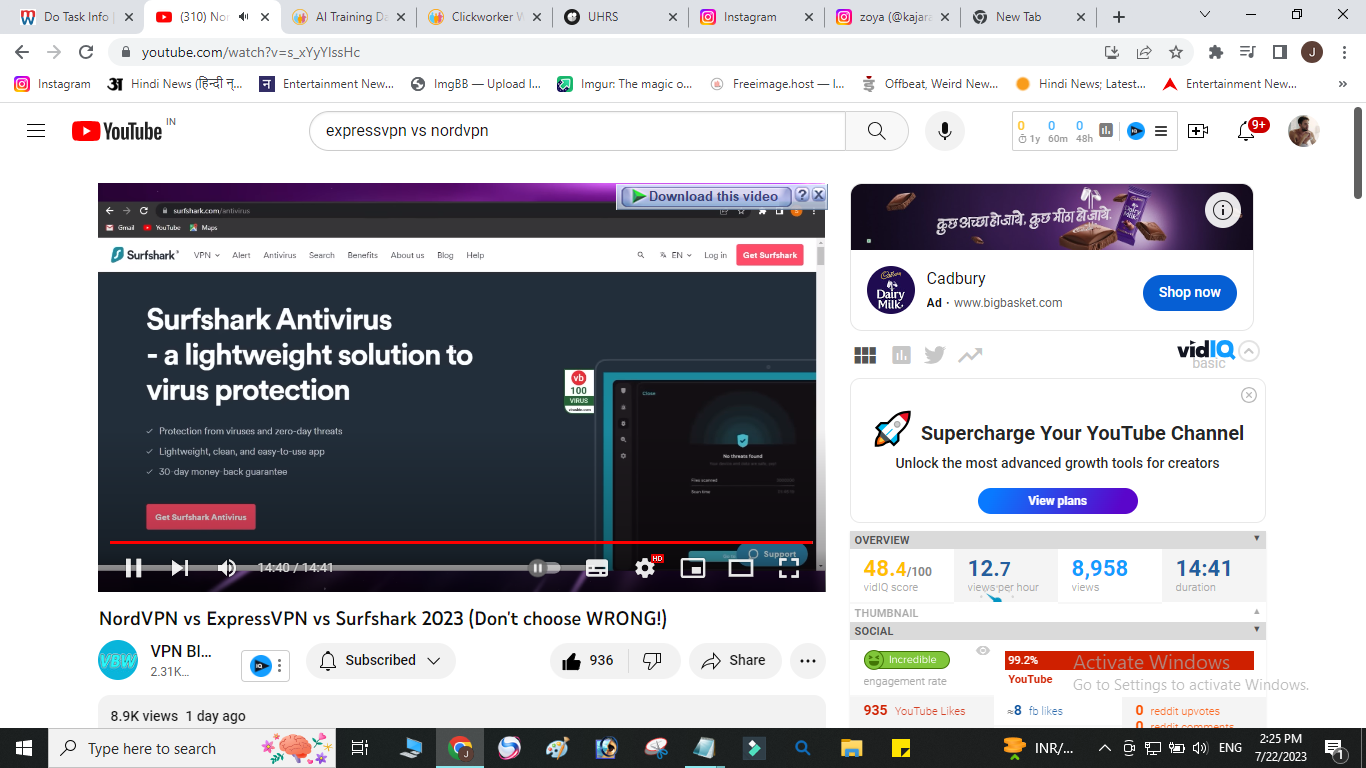Viewport: 1366px width, 768px height.
Task: Open notifications bell showing 9+
Action: coord(1247,131)
